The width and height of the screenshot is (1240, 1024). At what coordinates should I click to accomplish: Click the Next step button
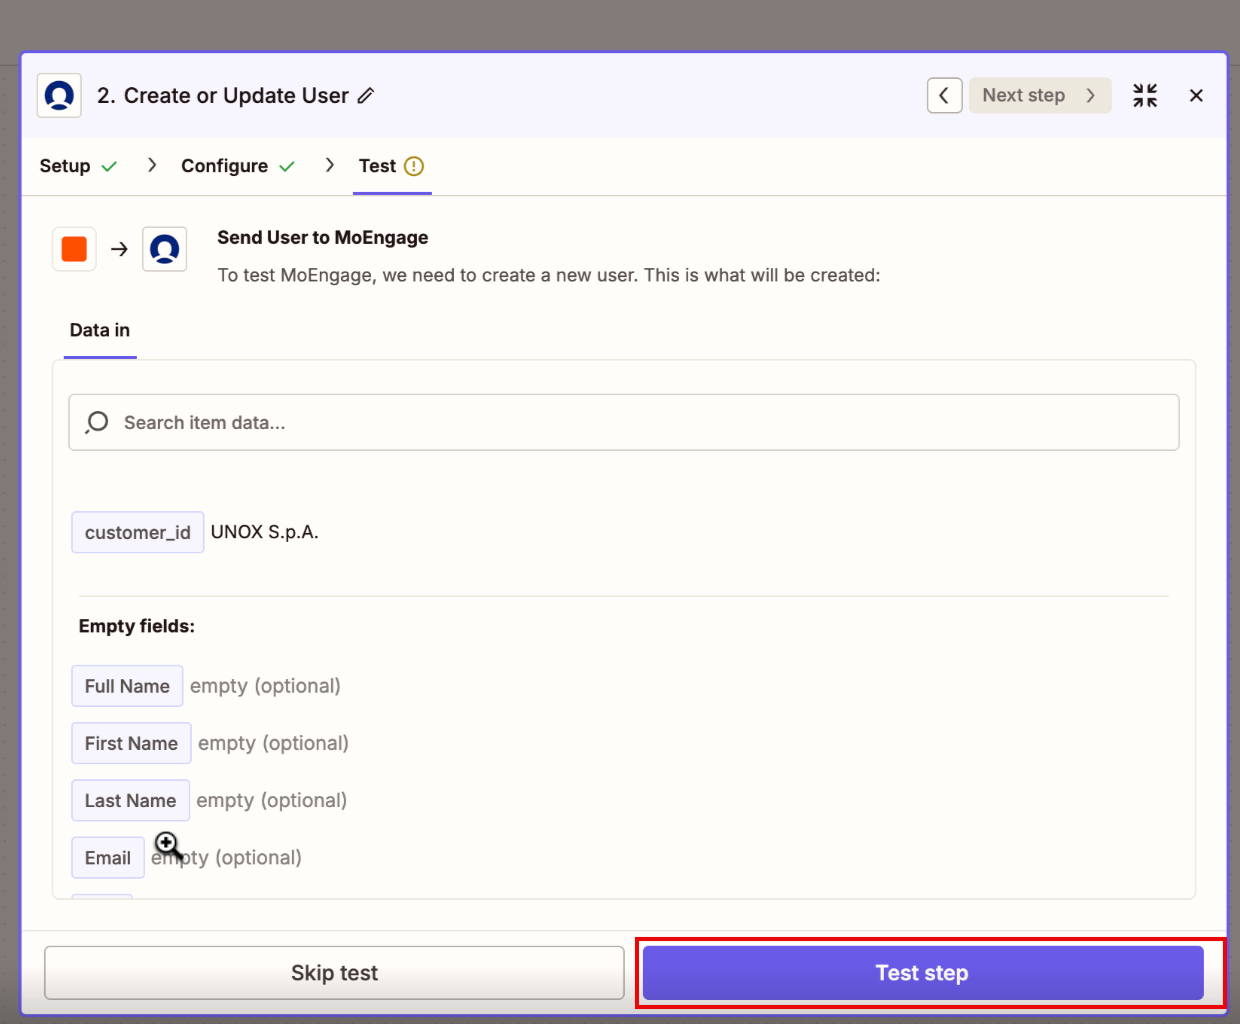pos(1040,96)
